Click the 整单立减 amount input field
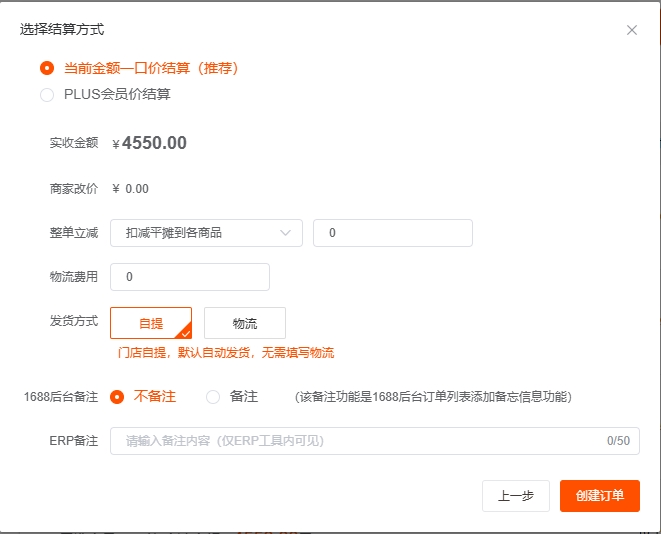This screenshot has height=534, width=661. [392, 233]
